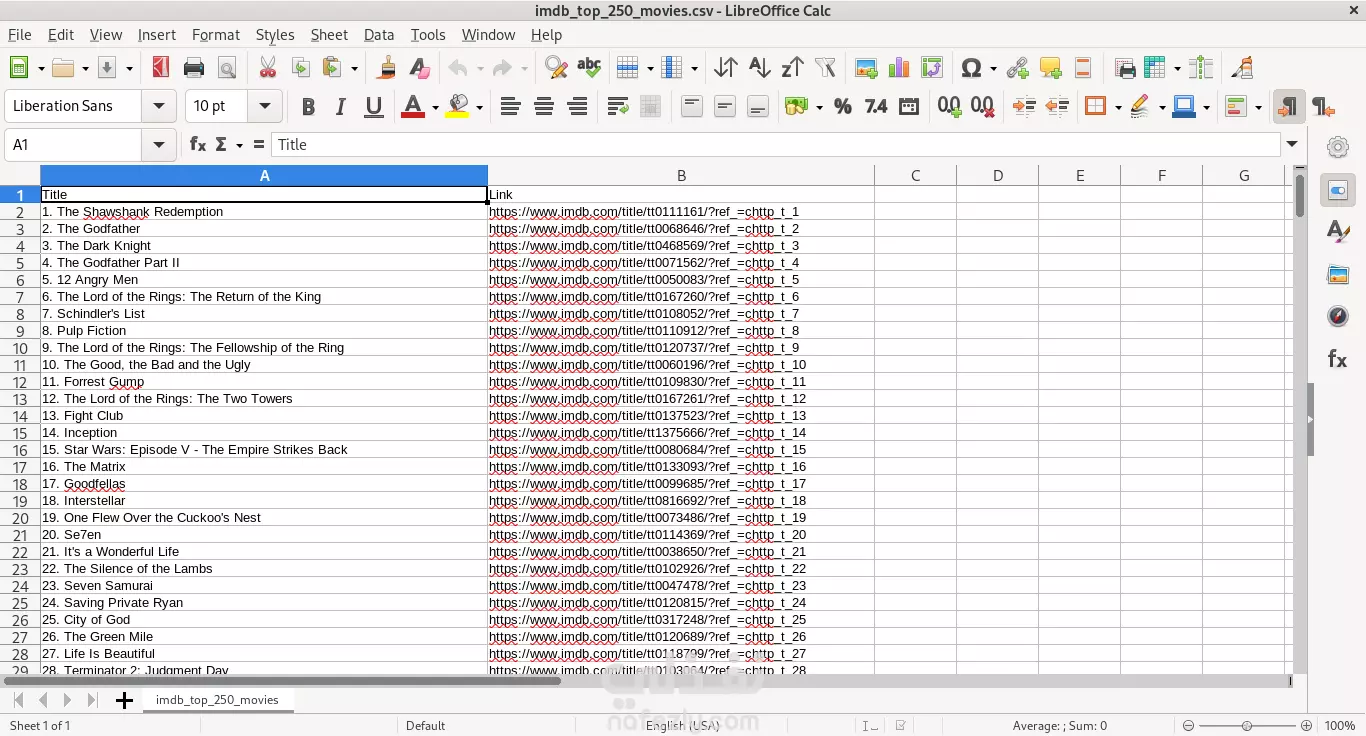Open the Format menu
The image size is (1366, 736).
click(x=216, y=35)
